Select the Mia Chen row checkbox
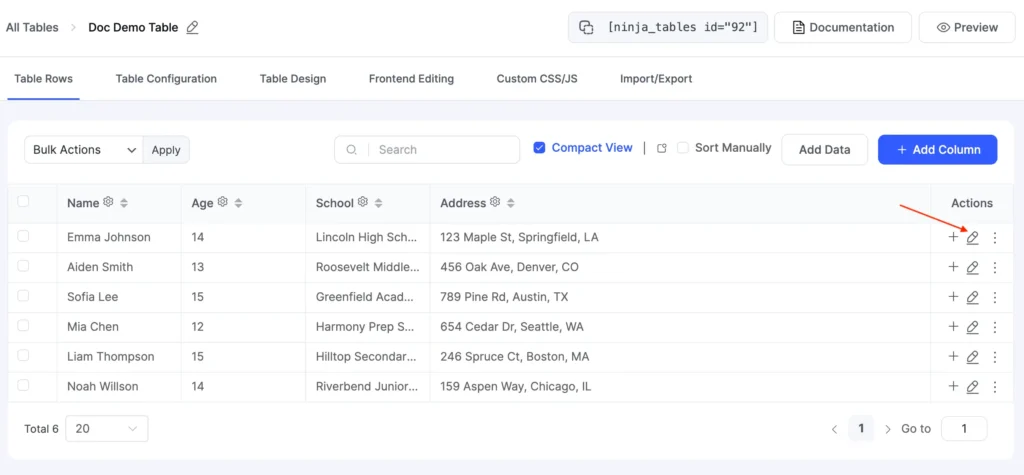Screen dimensions: 1024x475 [23, 325]
